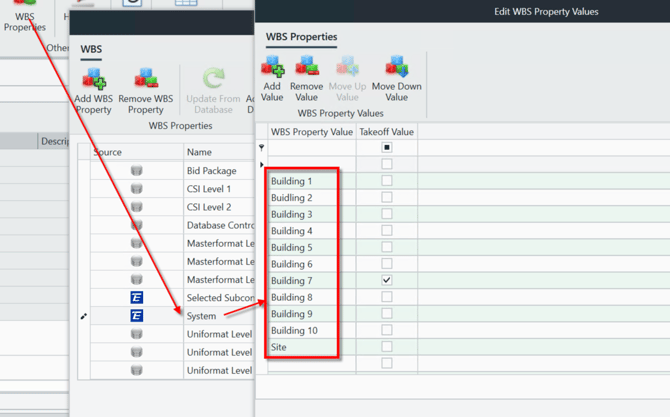This screenshot has width=670, height=417.
Task: Toggle the Takeoff Value header filter checkbox
Action: point(387,148)
